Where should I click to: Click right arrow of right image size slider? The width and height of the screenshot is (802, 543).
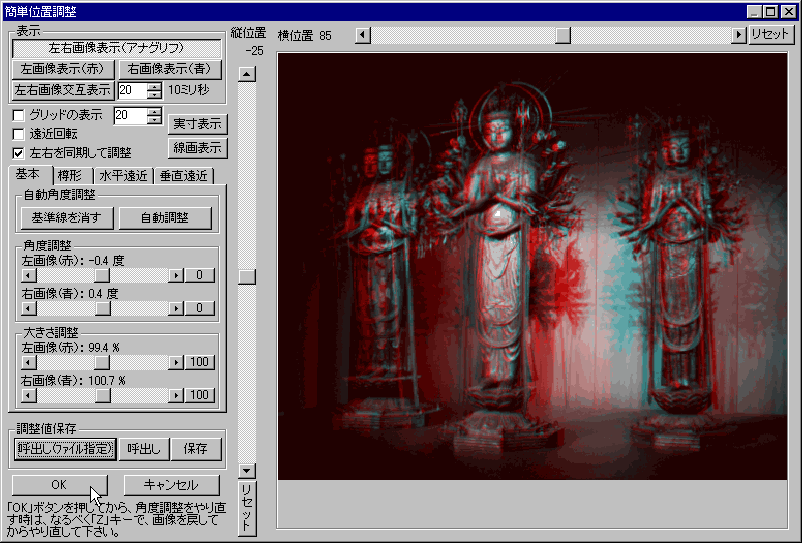(x=176, y=395)
